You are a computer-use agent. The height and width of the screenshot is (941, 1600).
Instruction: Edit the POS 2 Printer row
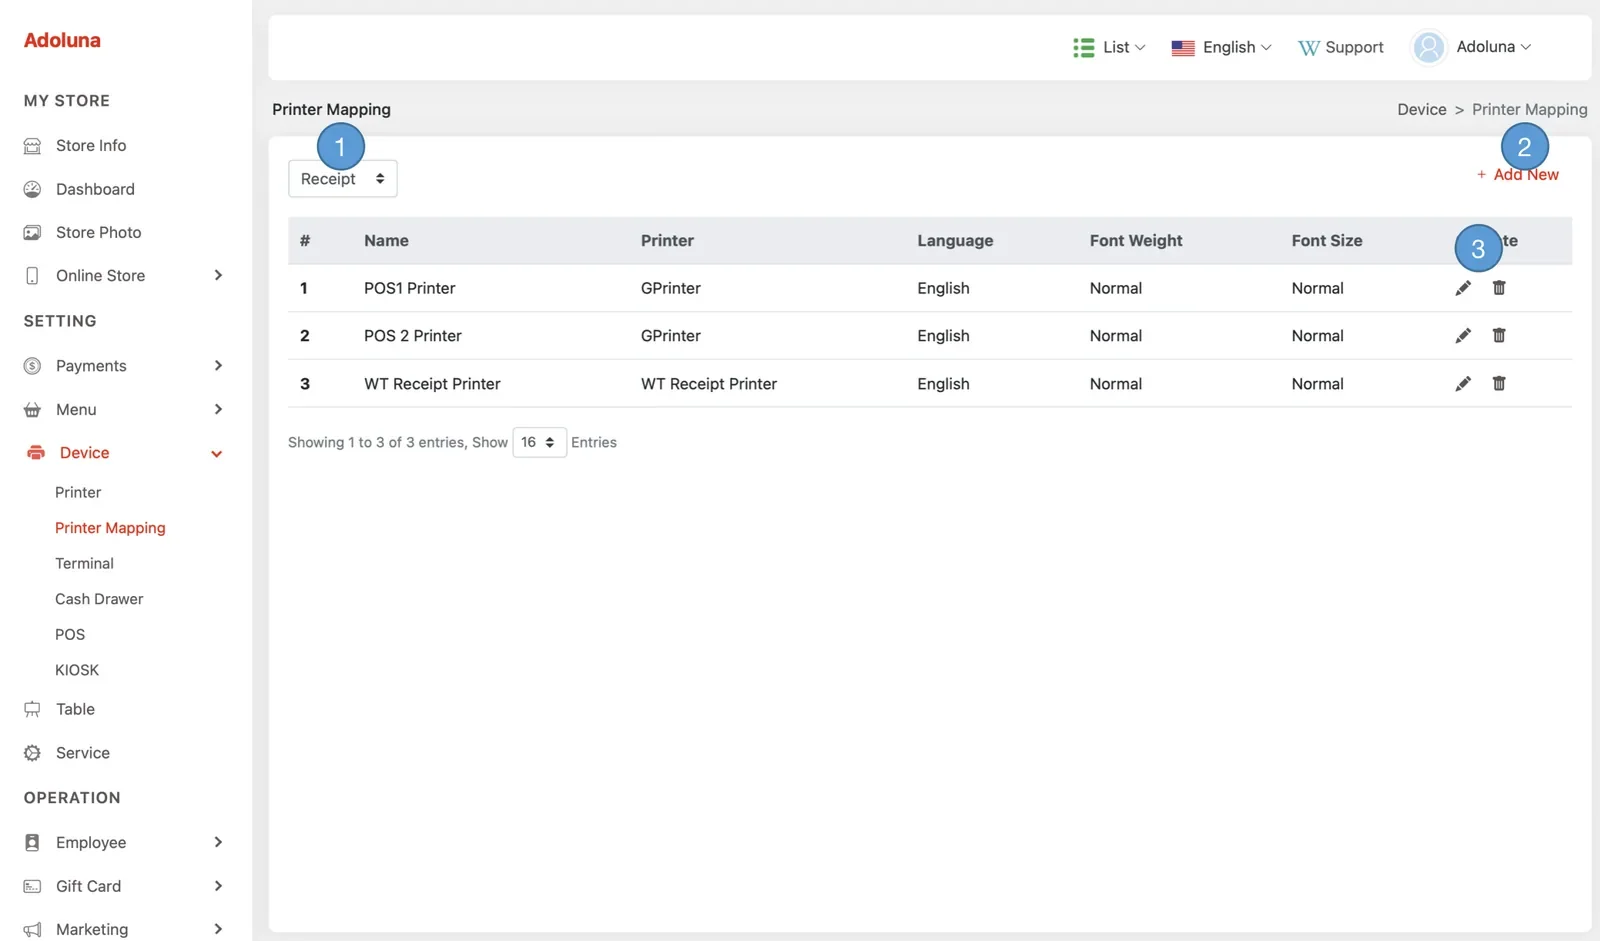pos(1463,336)
